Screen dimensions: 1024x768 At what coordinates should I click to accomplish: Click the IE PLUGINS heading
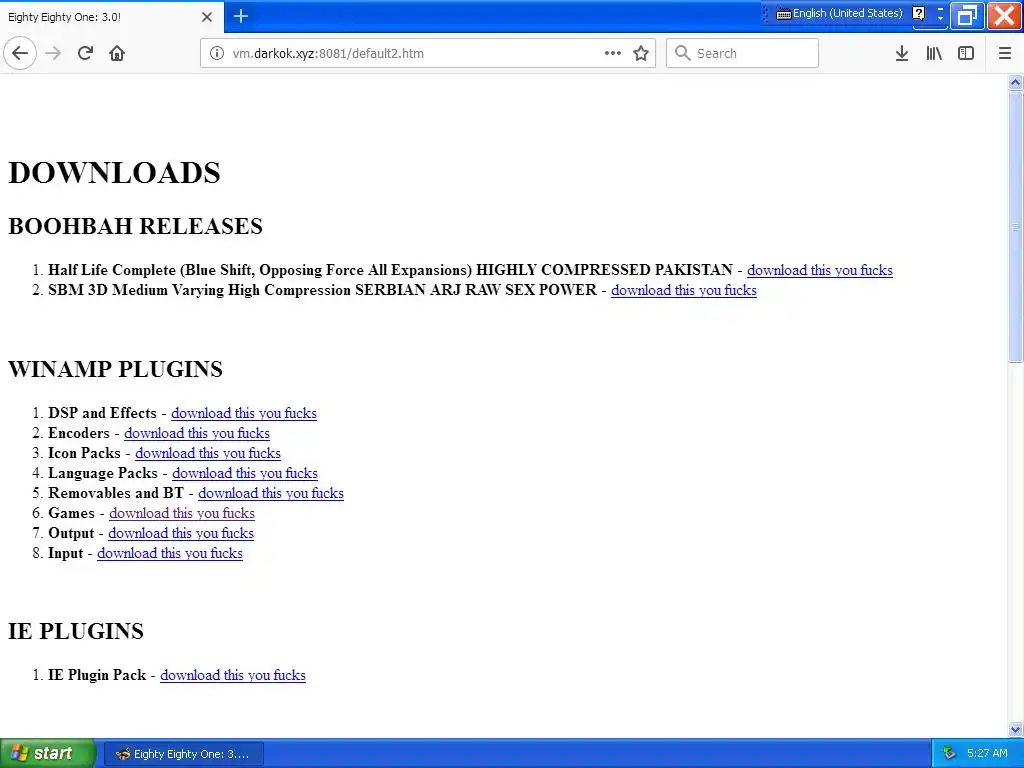click(76, 631)
